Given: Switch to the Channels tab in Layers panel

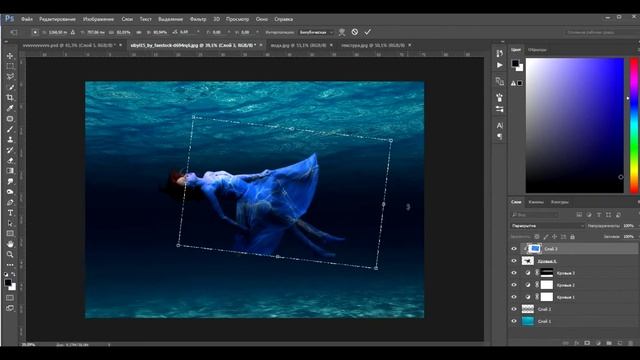Looking at the screenshot, I should pos(536,202).
